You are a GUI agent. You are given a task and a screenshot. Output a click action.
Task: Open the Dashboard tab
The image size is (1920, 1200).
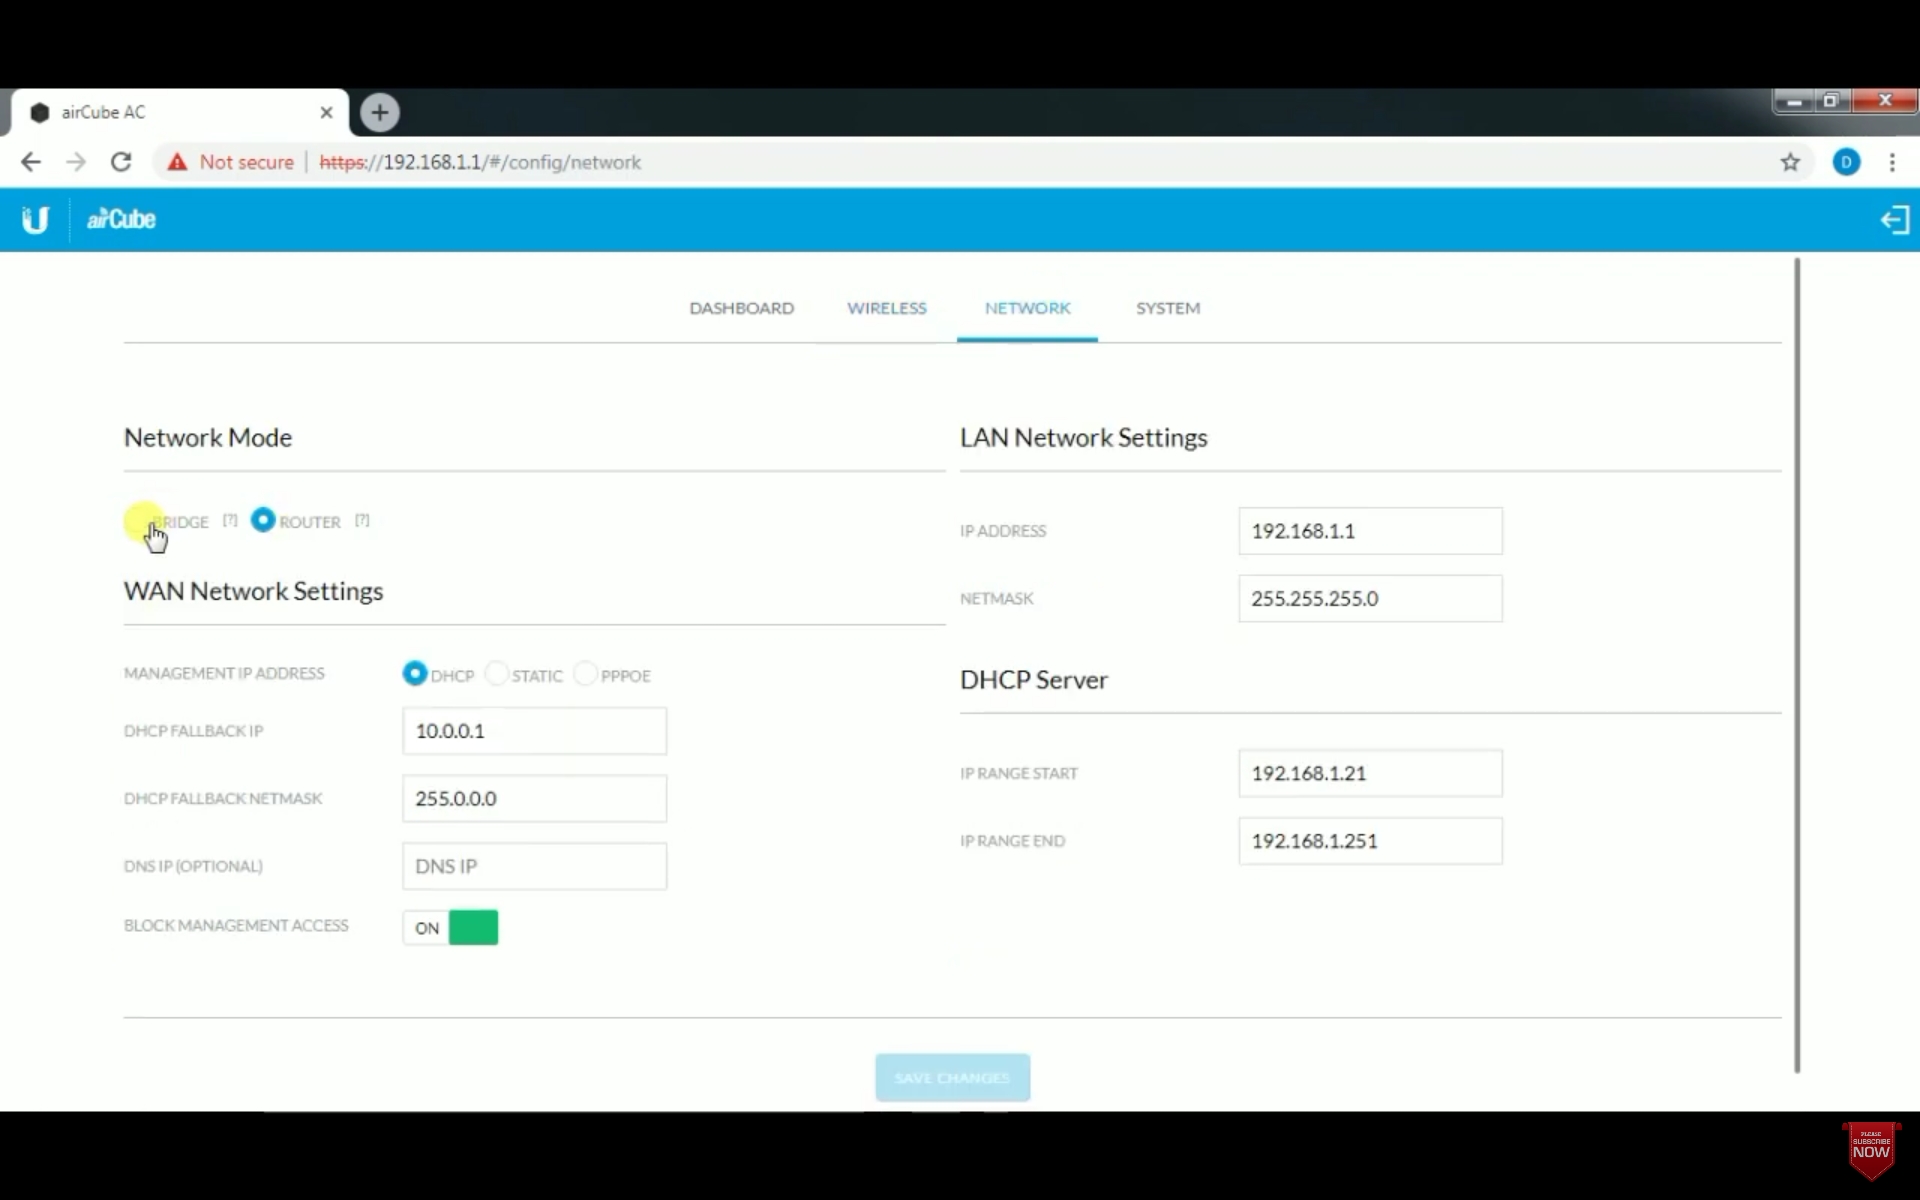point(741,308)
